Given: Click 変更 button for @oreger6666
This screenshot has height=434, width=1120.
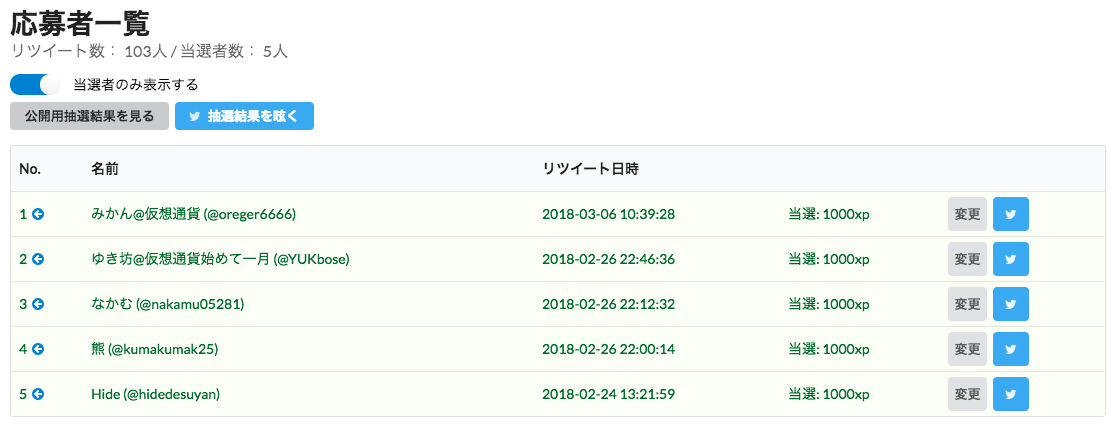Looking at the screenshot, I should (x=967, y=214).
